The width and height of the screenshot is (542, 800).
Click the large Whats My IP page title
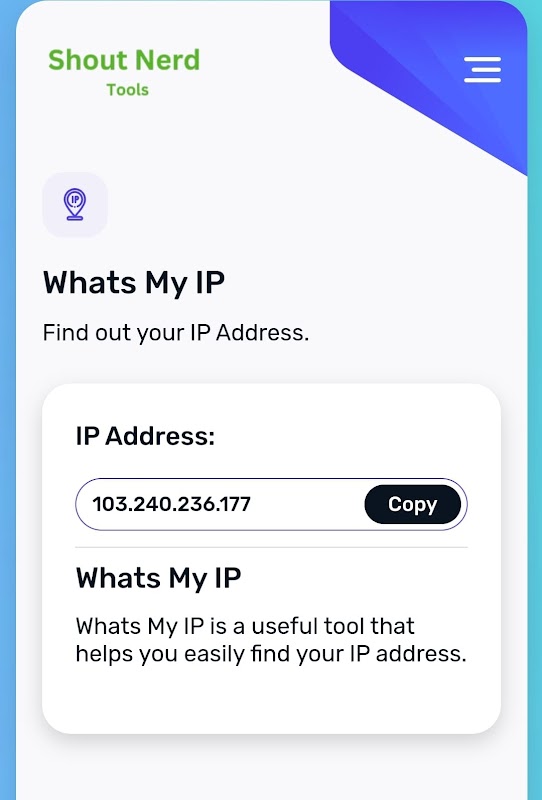click(134, 283)
